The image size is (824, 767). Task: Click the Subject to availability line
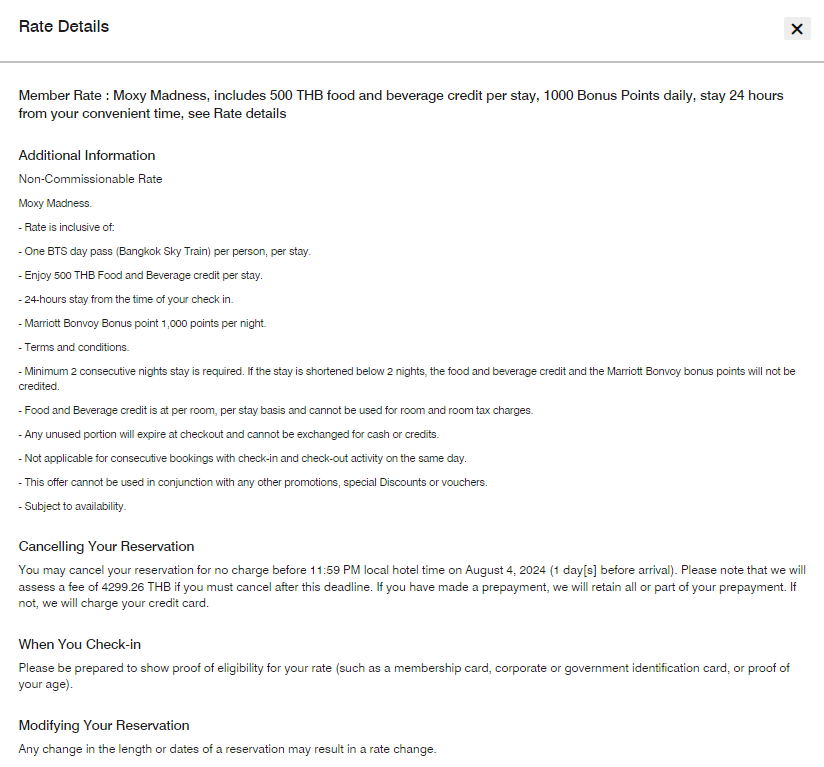click(73, 506)
